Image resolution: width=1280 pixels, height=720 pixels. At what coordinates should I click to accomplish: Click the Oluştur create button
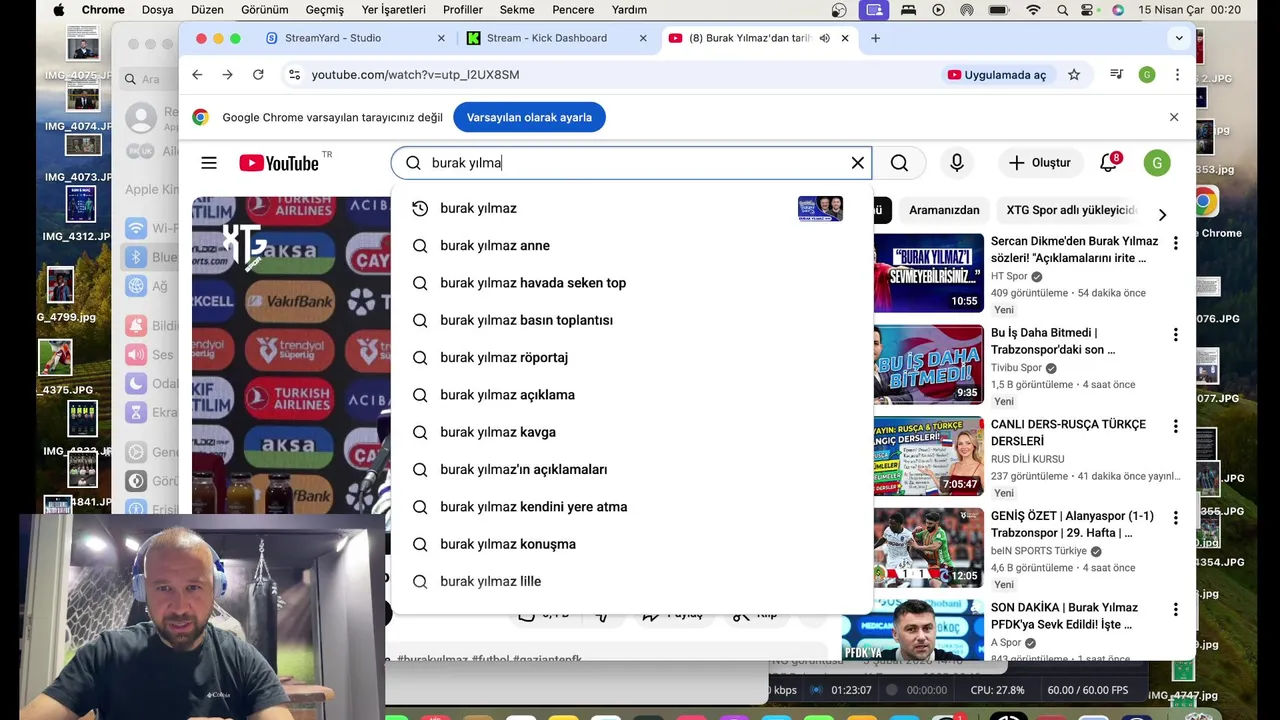coord(1039,163)
